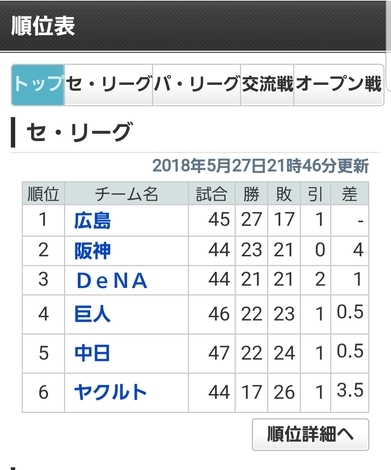Click the チーム名 column header
Viewport: 391px width, 470px height.
coord(127,193)
